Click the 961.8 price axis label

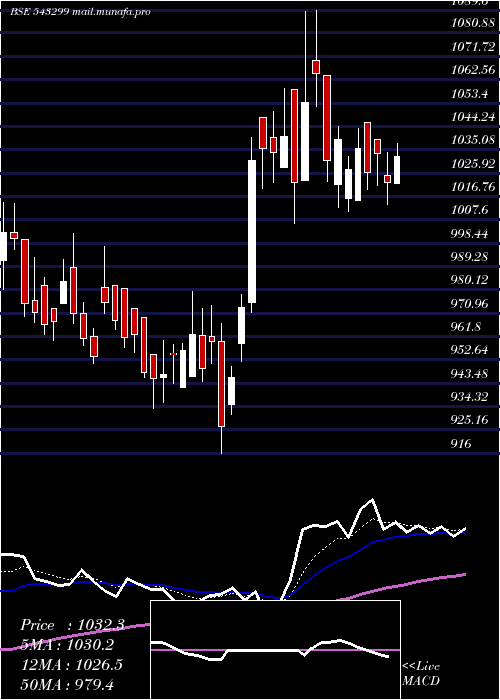(466, 327)
